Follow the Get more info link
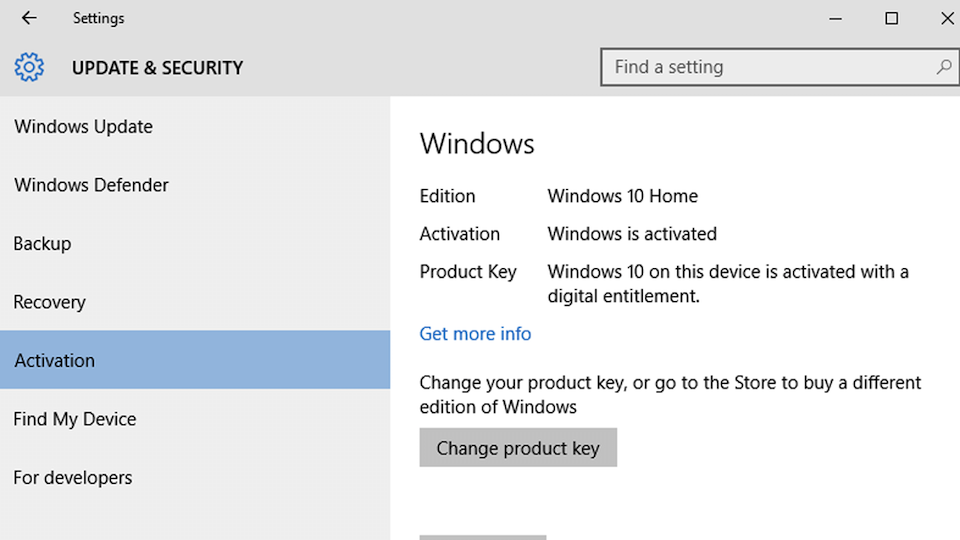 [475, 334]
